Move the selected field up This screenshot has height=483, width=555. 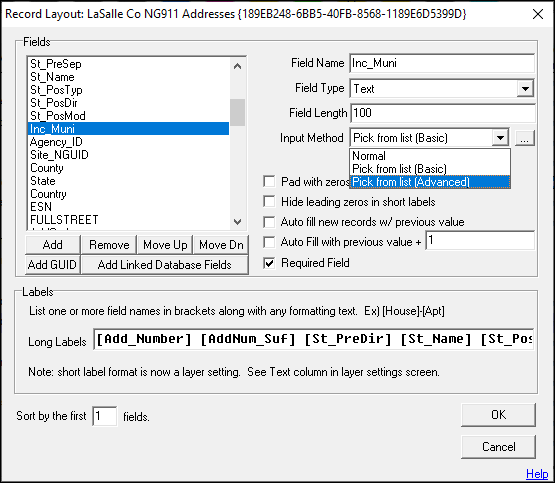(165, 245)
